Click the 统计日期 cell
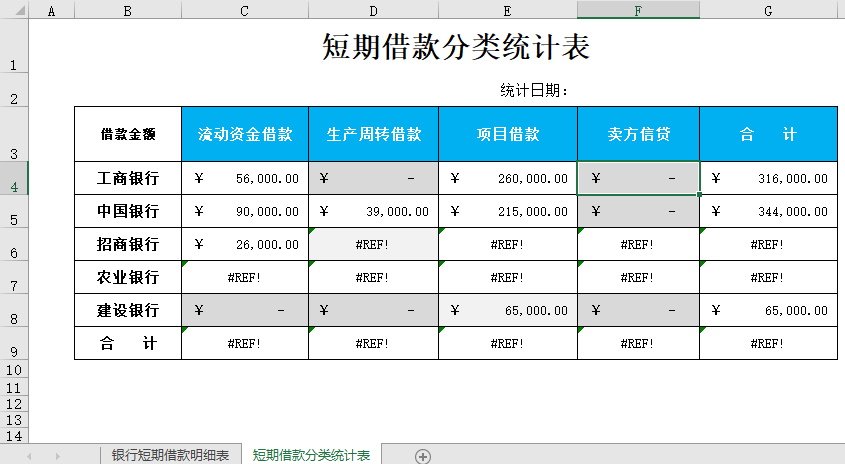Image resolution: width=845 pixels, height=464 pixels. coord(535,91)
